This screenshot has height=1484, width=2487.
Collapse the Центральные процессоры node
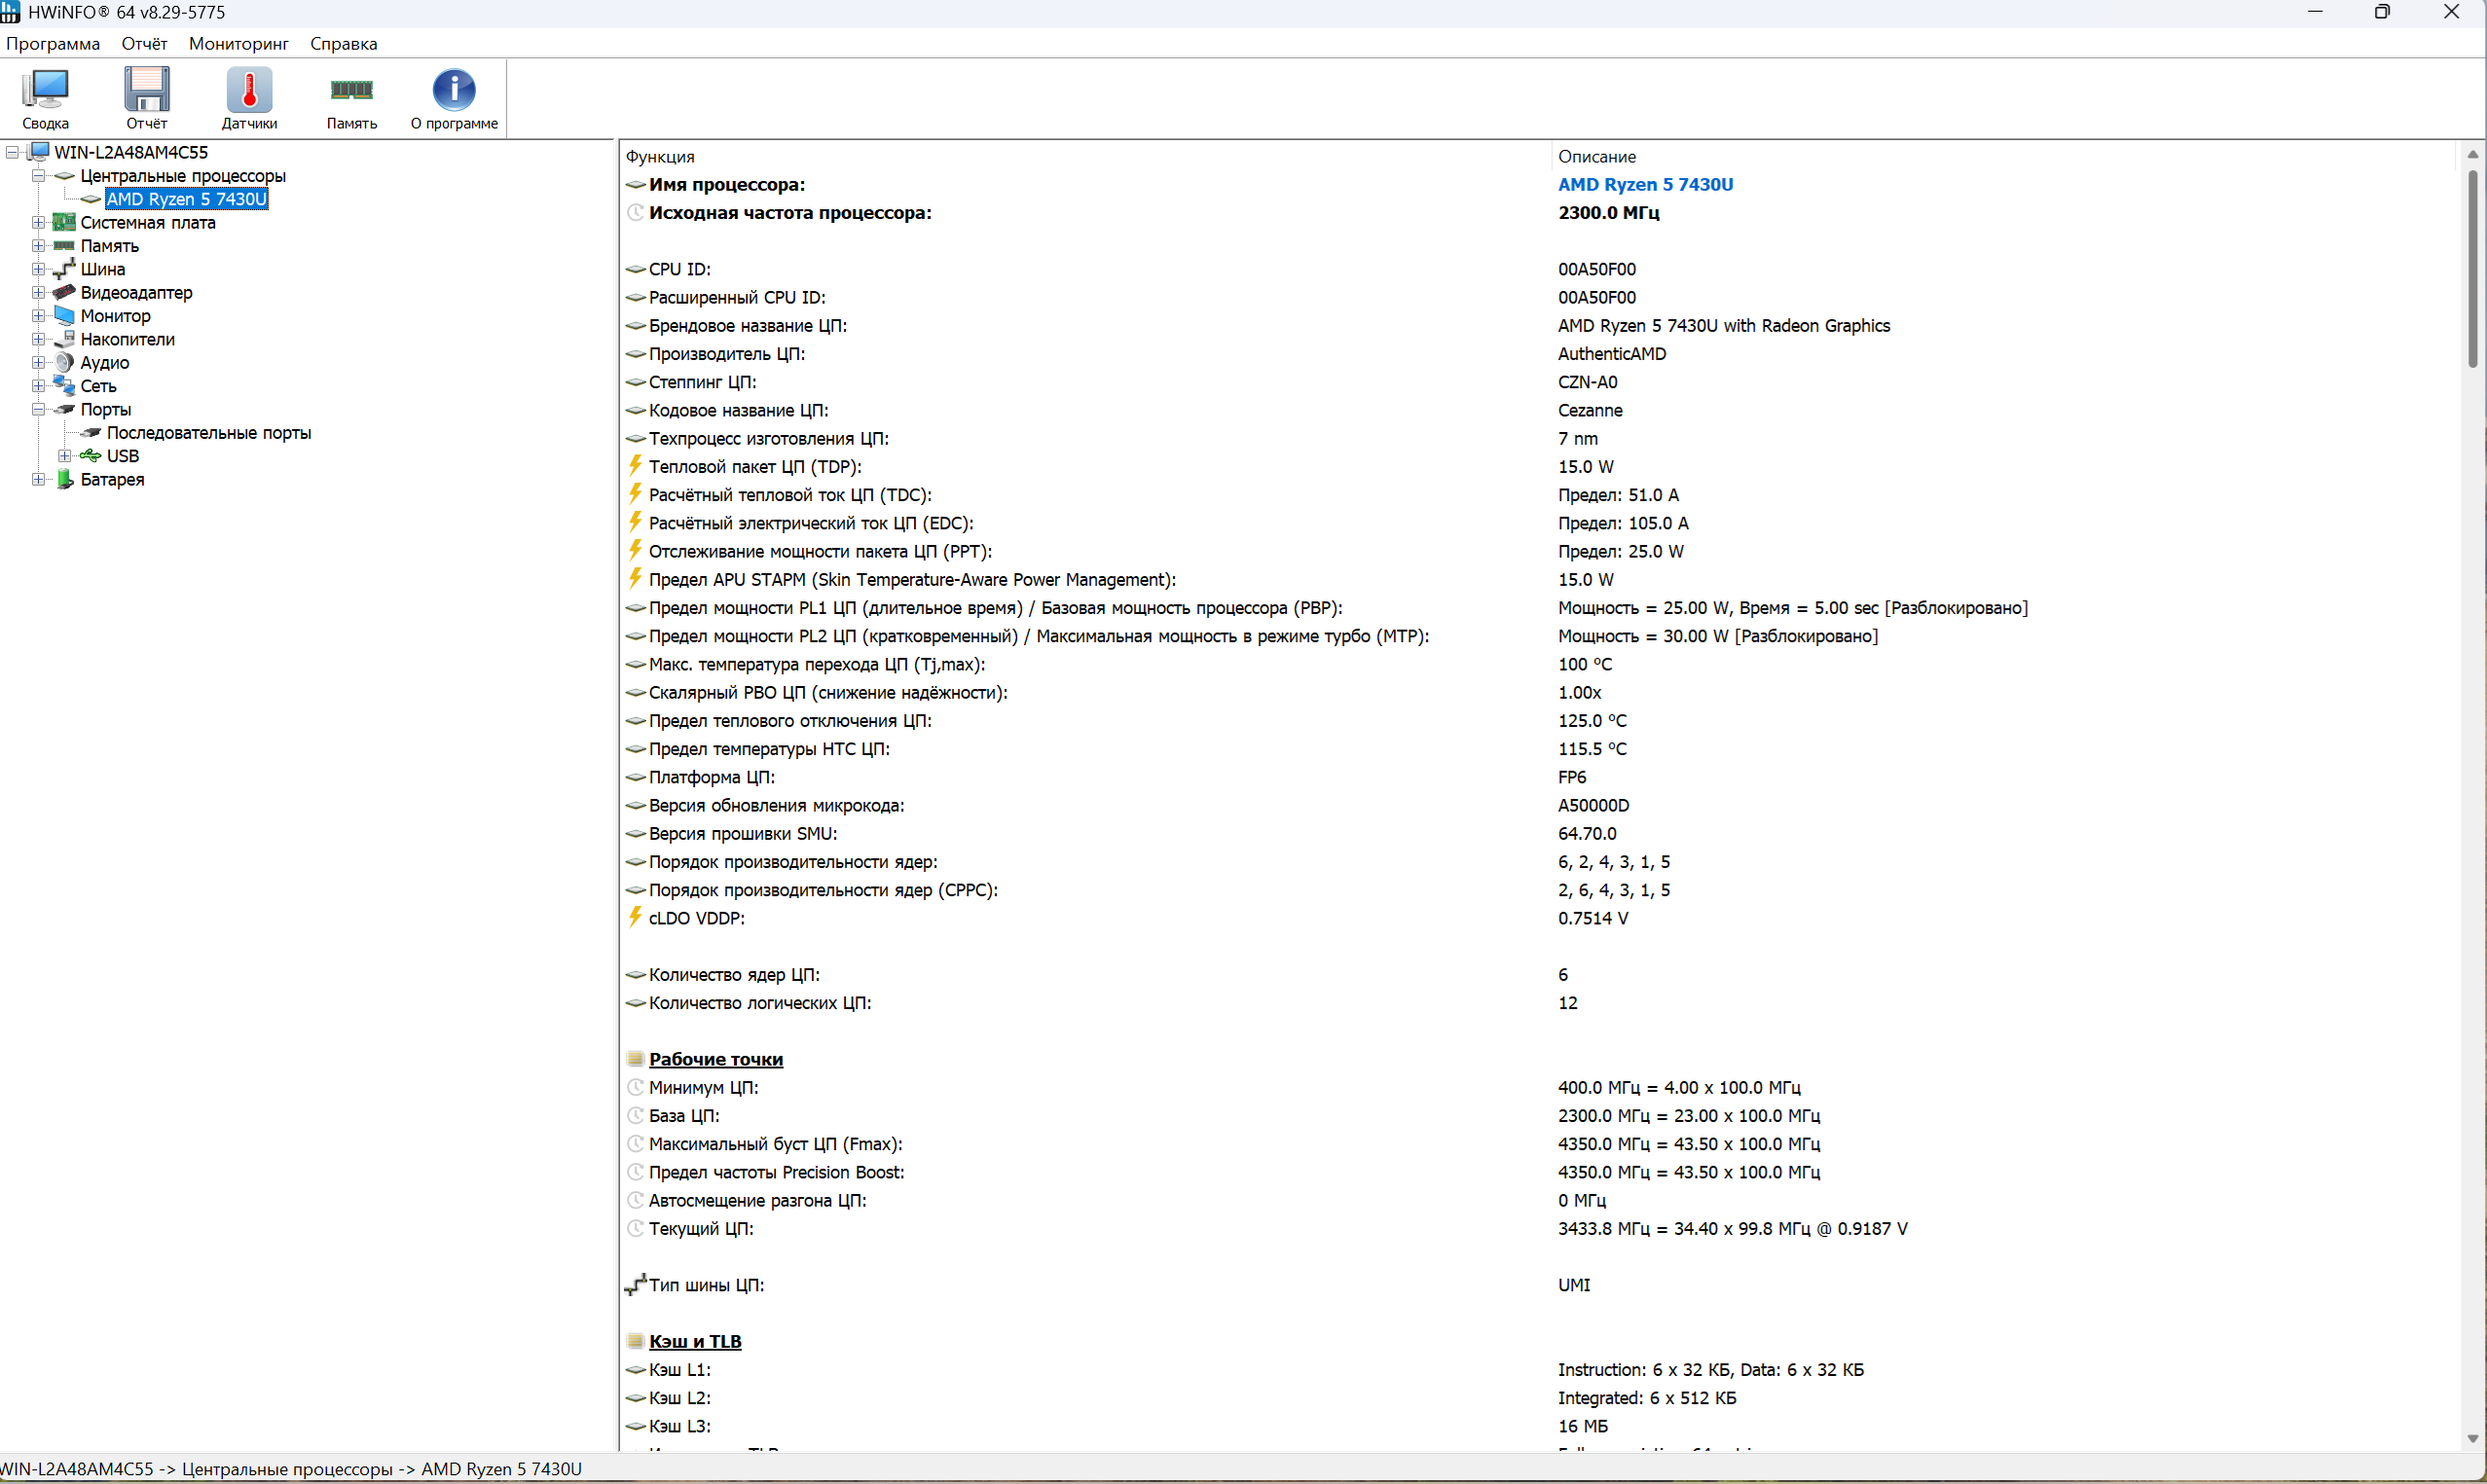coord(38,175)
